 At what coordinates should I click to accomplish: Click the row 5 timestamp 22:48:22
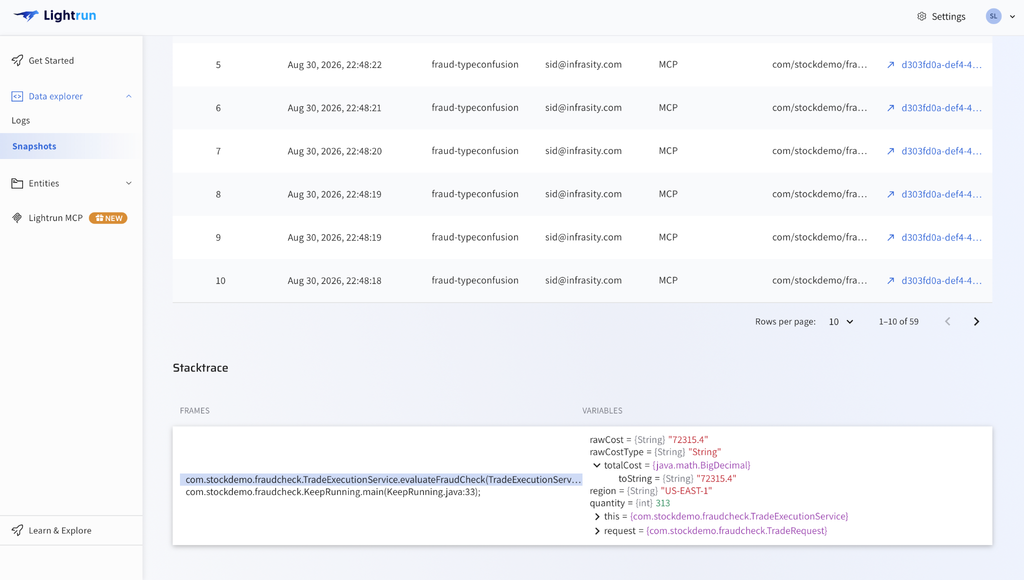(x=334, y=65)
